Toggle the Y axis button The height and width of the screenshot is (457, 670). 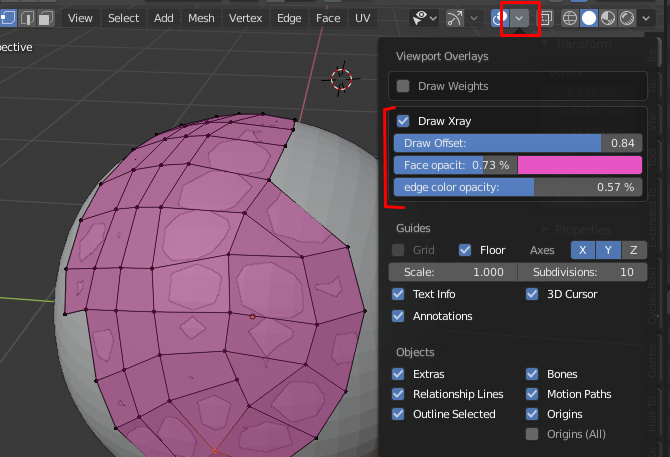pyautogui.click(x=606, y=250)
